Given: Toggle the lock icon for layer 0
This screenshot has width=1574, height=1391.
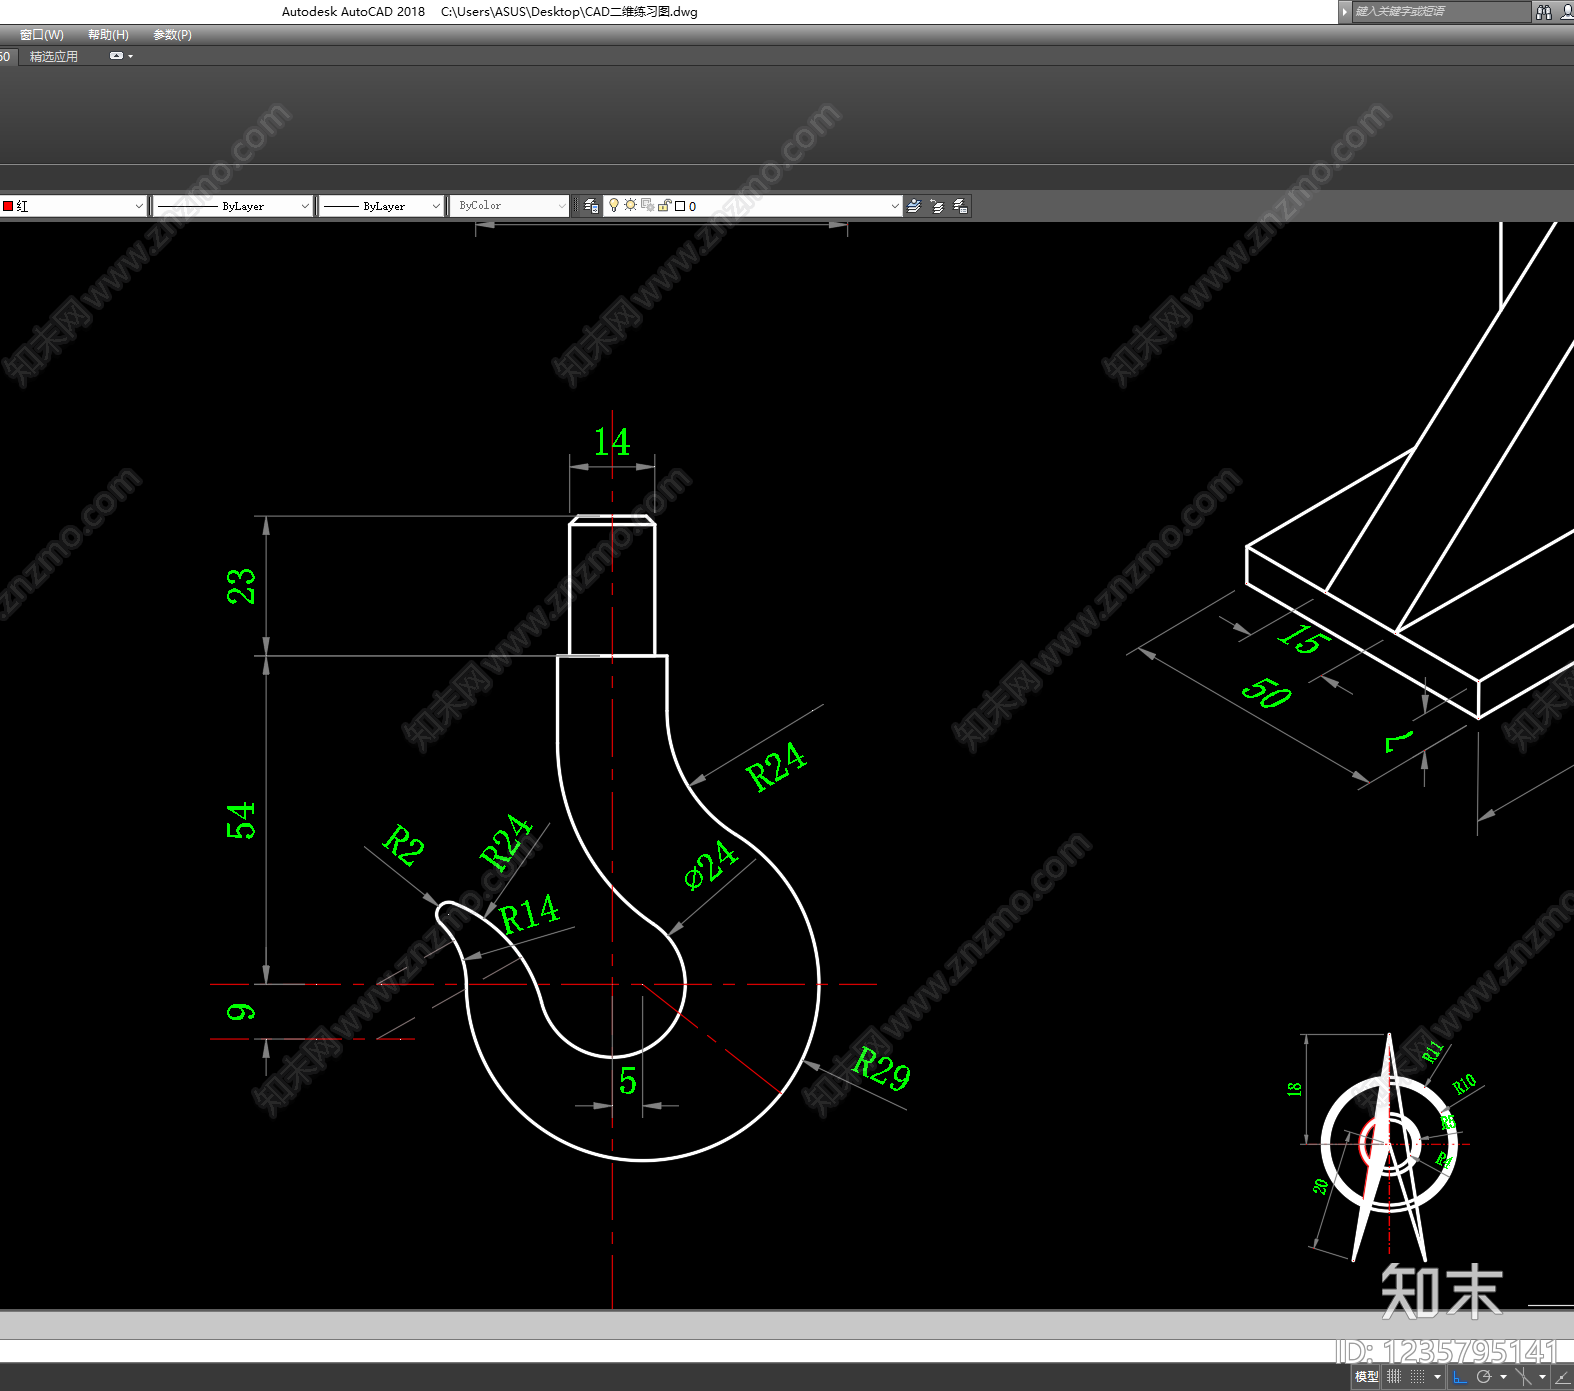Looking at the screenshot, I should tap(664, 205).
